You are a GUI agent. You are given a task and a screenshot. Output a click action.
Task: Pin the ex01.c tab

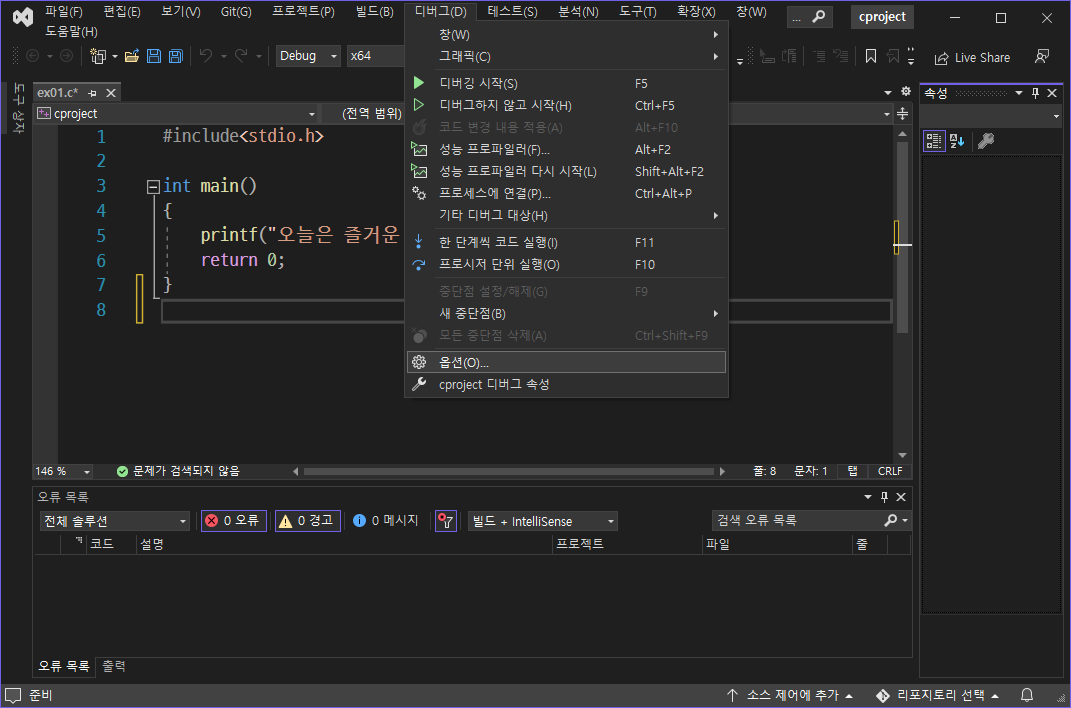click(92, 93)
